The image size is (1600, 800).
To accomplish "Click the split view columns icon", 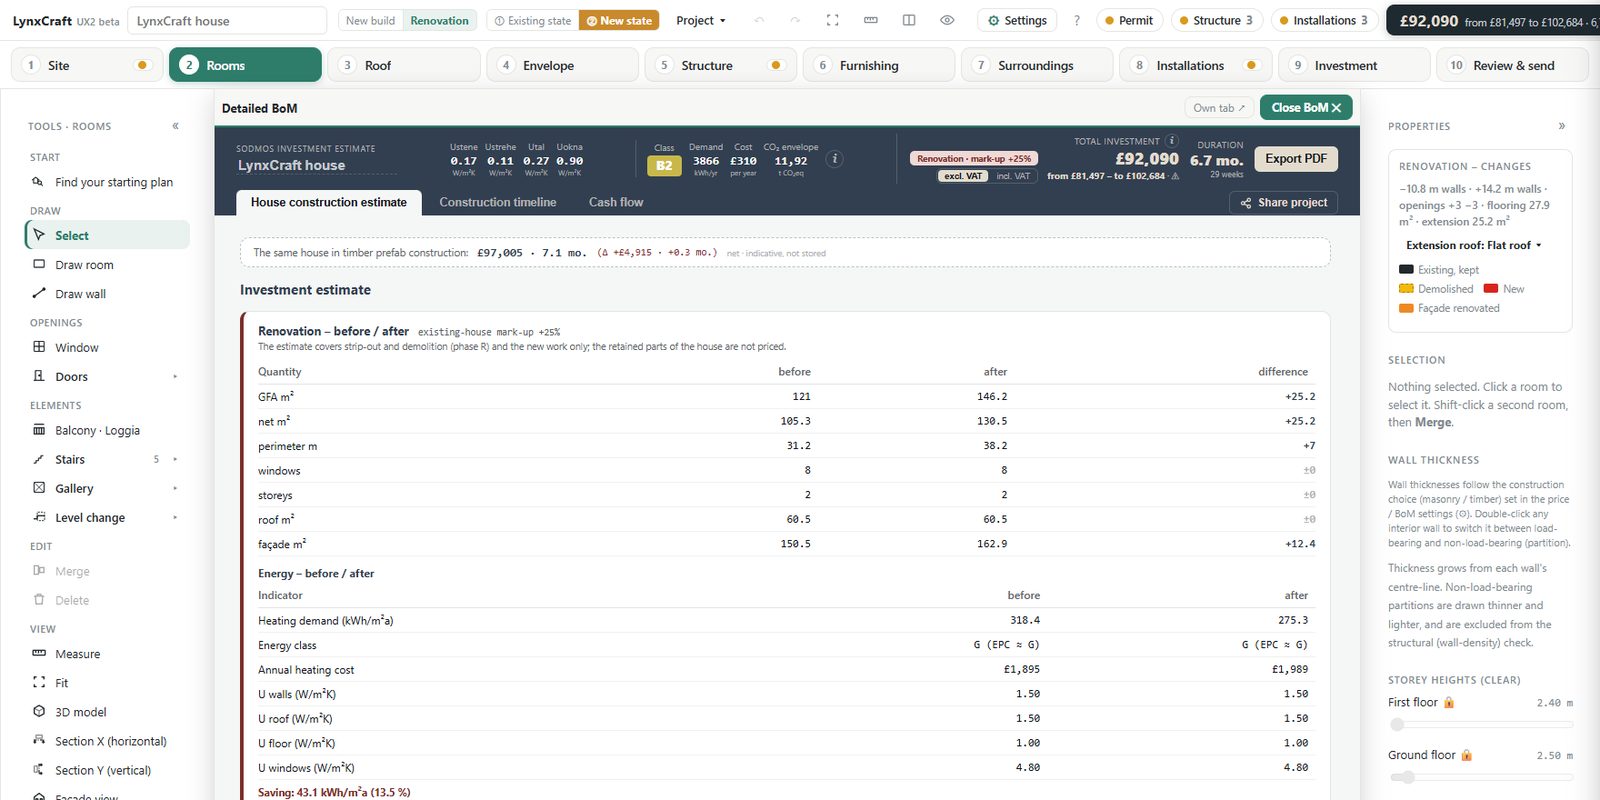I will pyautogui.click(x=909, y=20).
